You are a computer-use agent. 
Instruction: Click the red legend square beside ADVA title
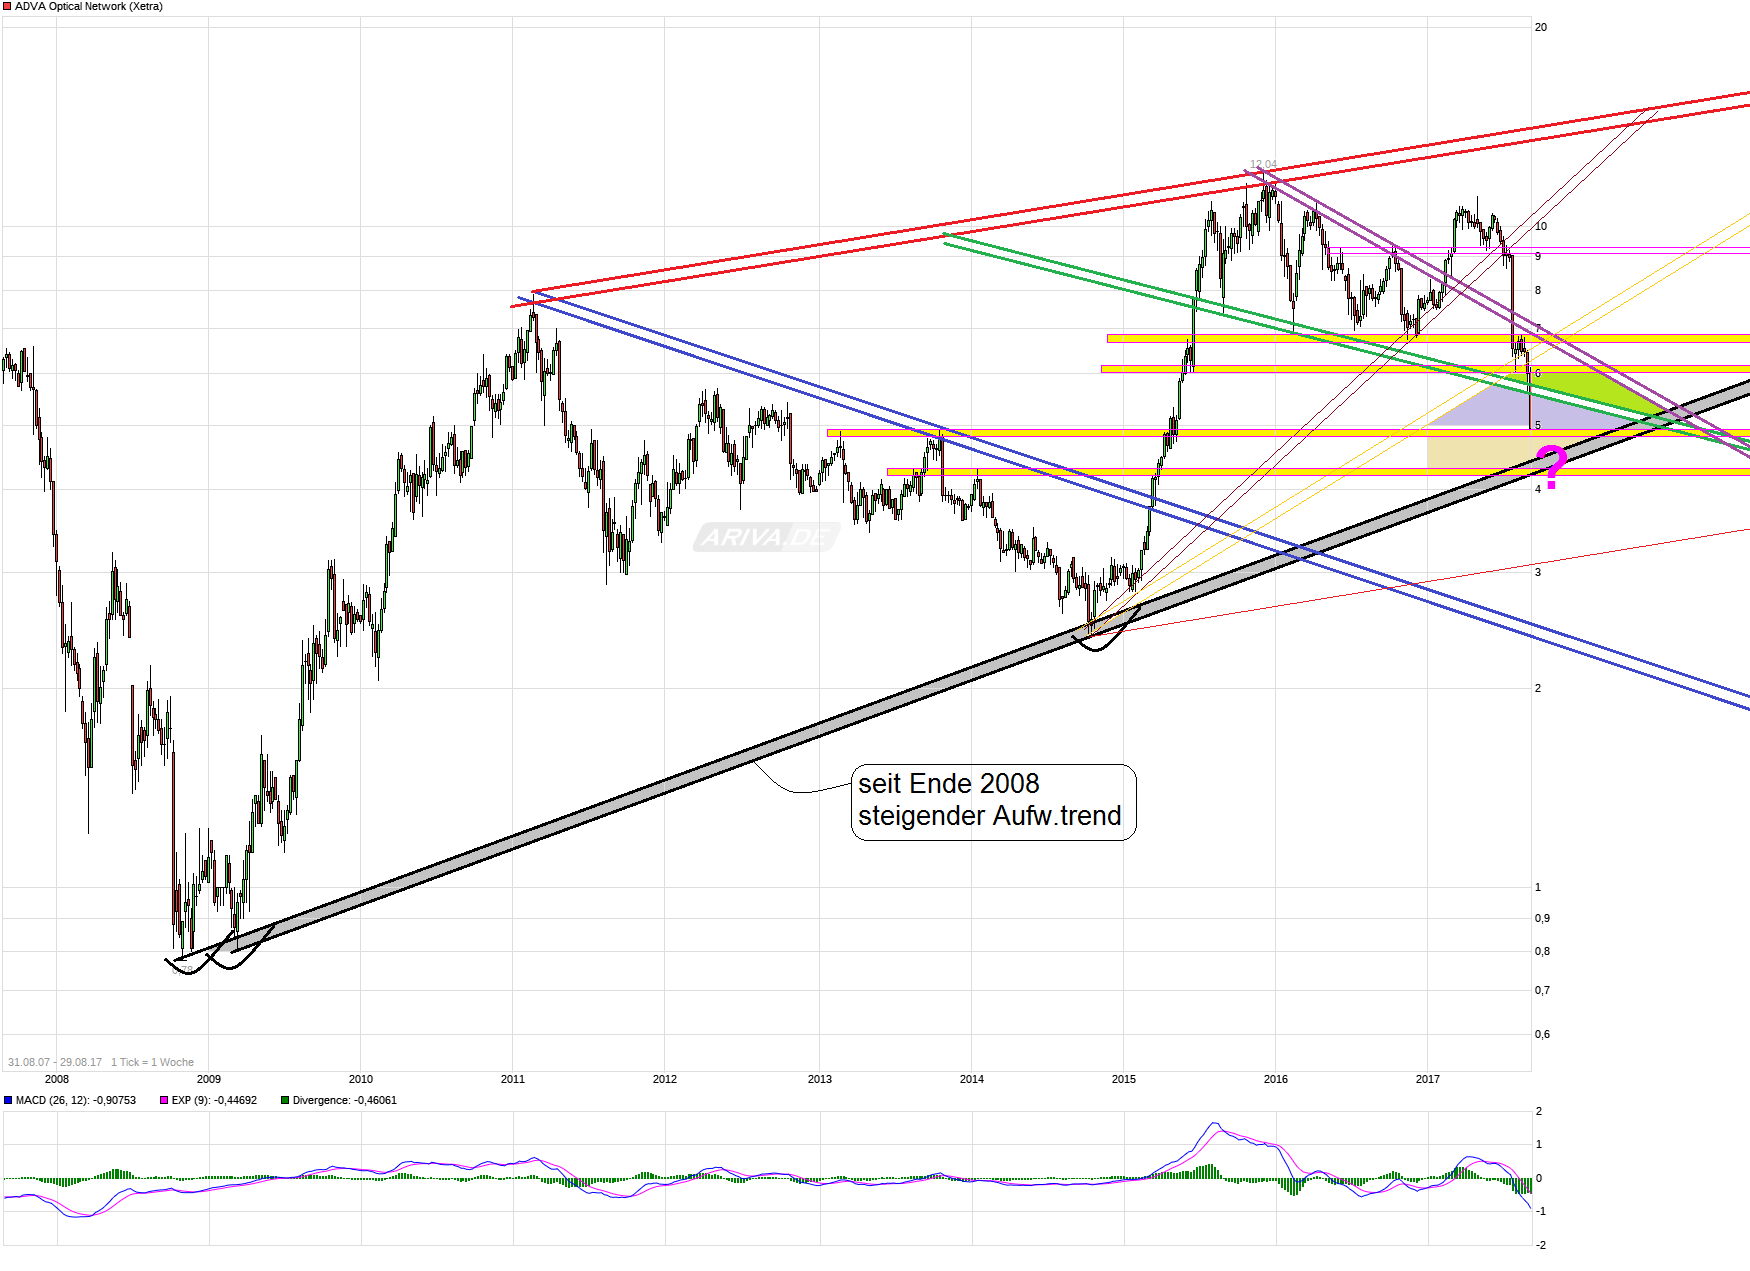coord(7,7)
